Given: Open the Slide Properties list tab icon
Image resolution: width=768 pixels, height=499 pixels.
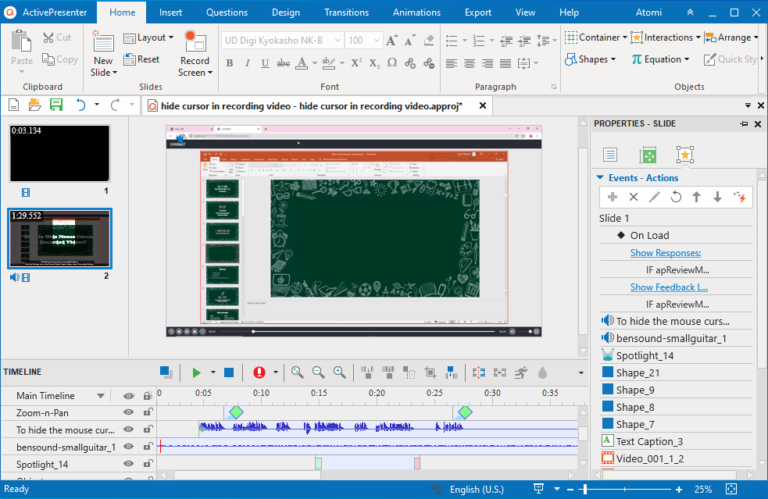Looking at the screenshot, I should [610, 155].
